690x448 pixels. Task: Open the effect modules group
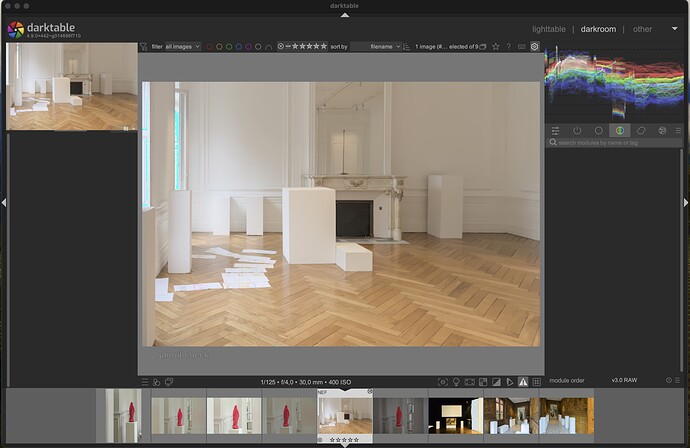[662, 131]
